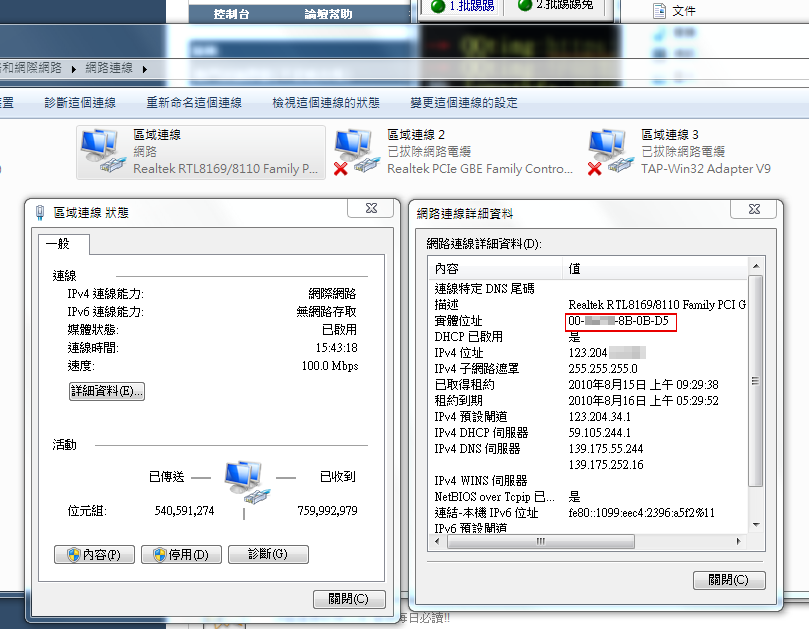Click 關閉(C) in the details dialog
This screenshot has width=809, height=629.
(x=729, y=580)
